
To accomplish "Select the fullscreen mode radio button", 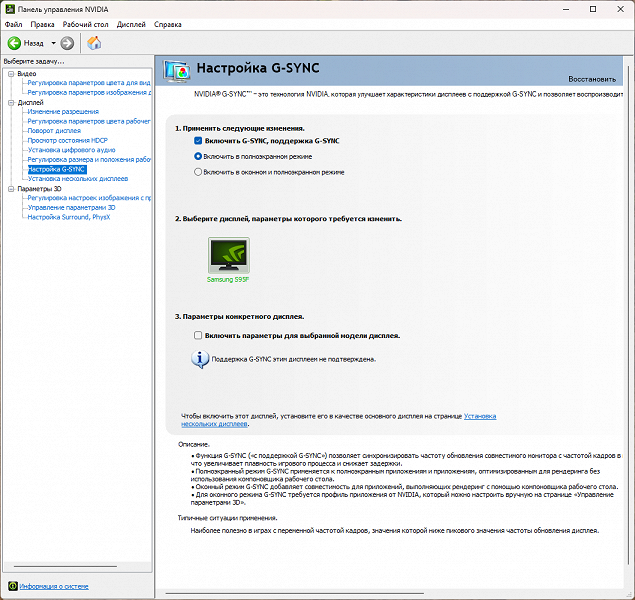I will [198, 156].
